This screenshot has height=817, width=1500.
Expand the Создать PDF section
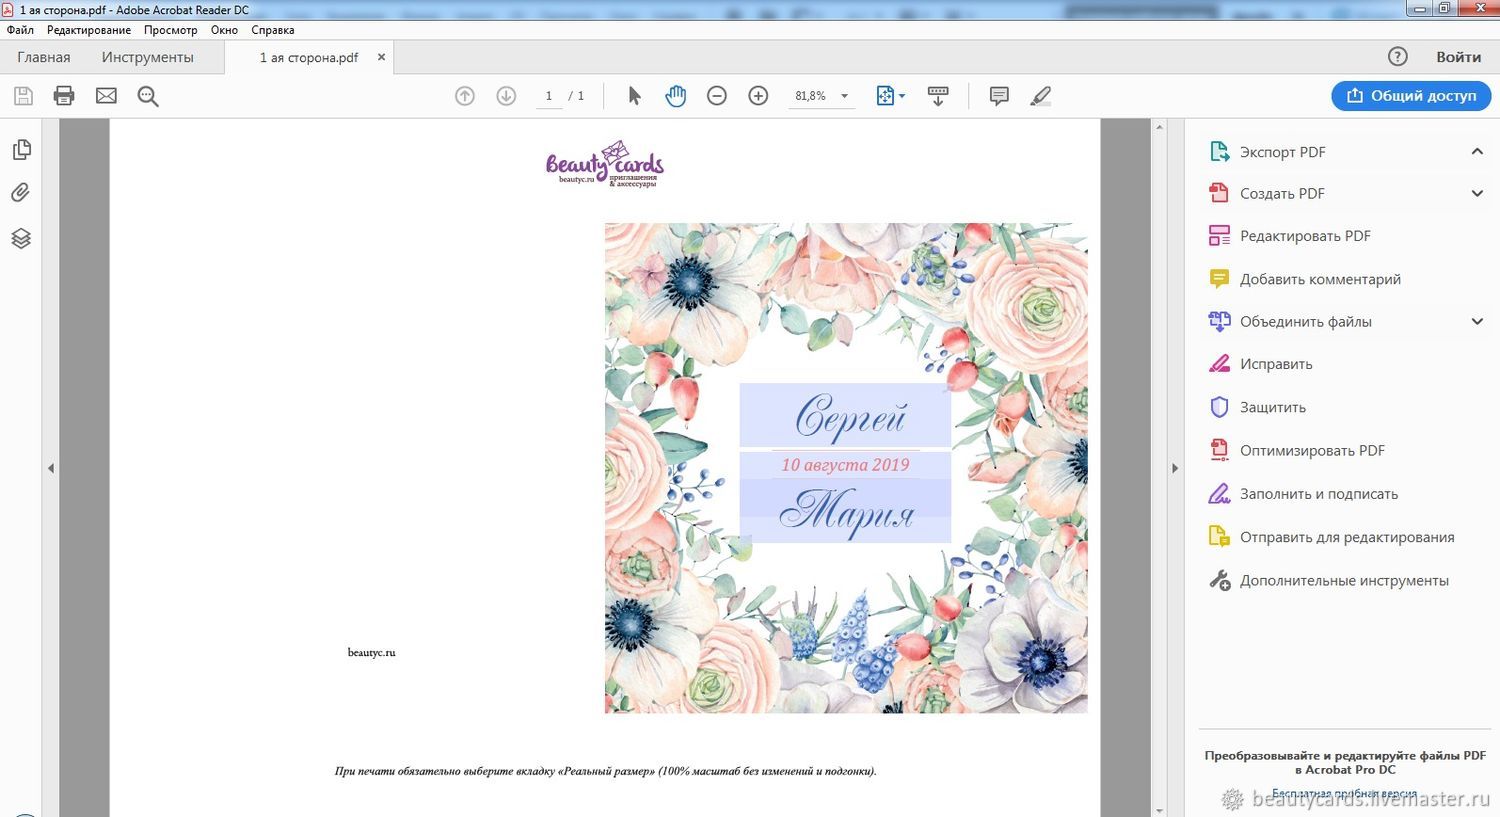(1477, 194)
